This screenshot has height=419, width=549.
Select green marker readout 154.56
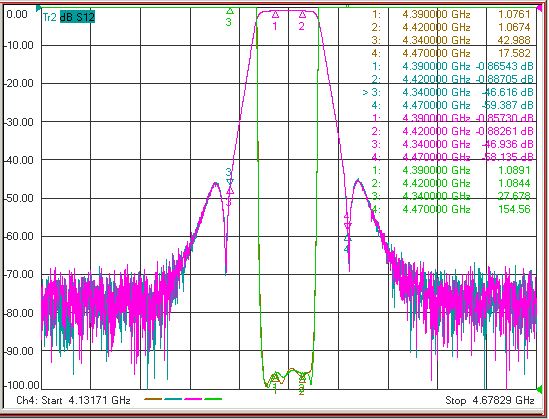pyautogui.click(x=514, y=209)
